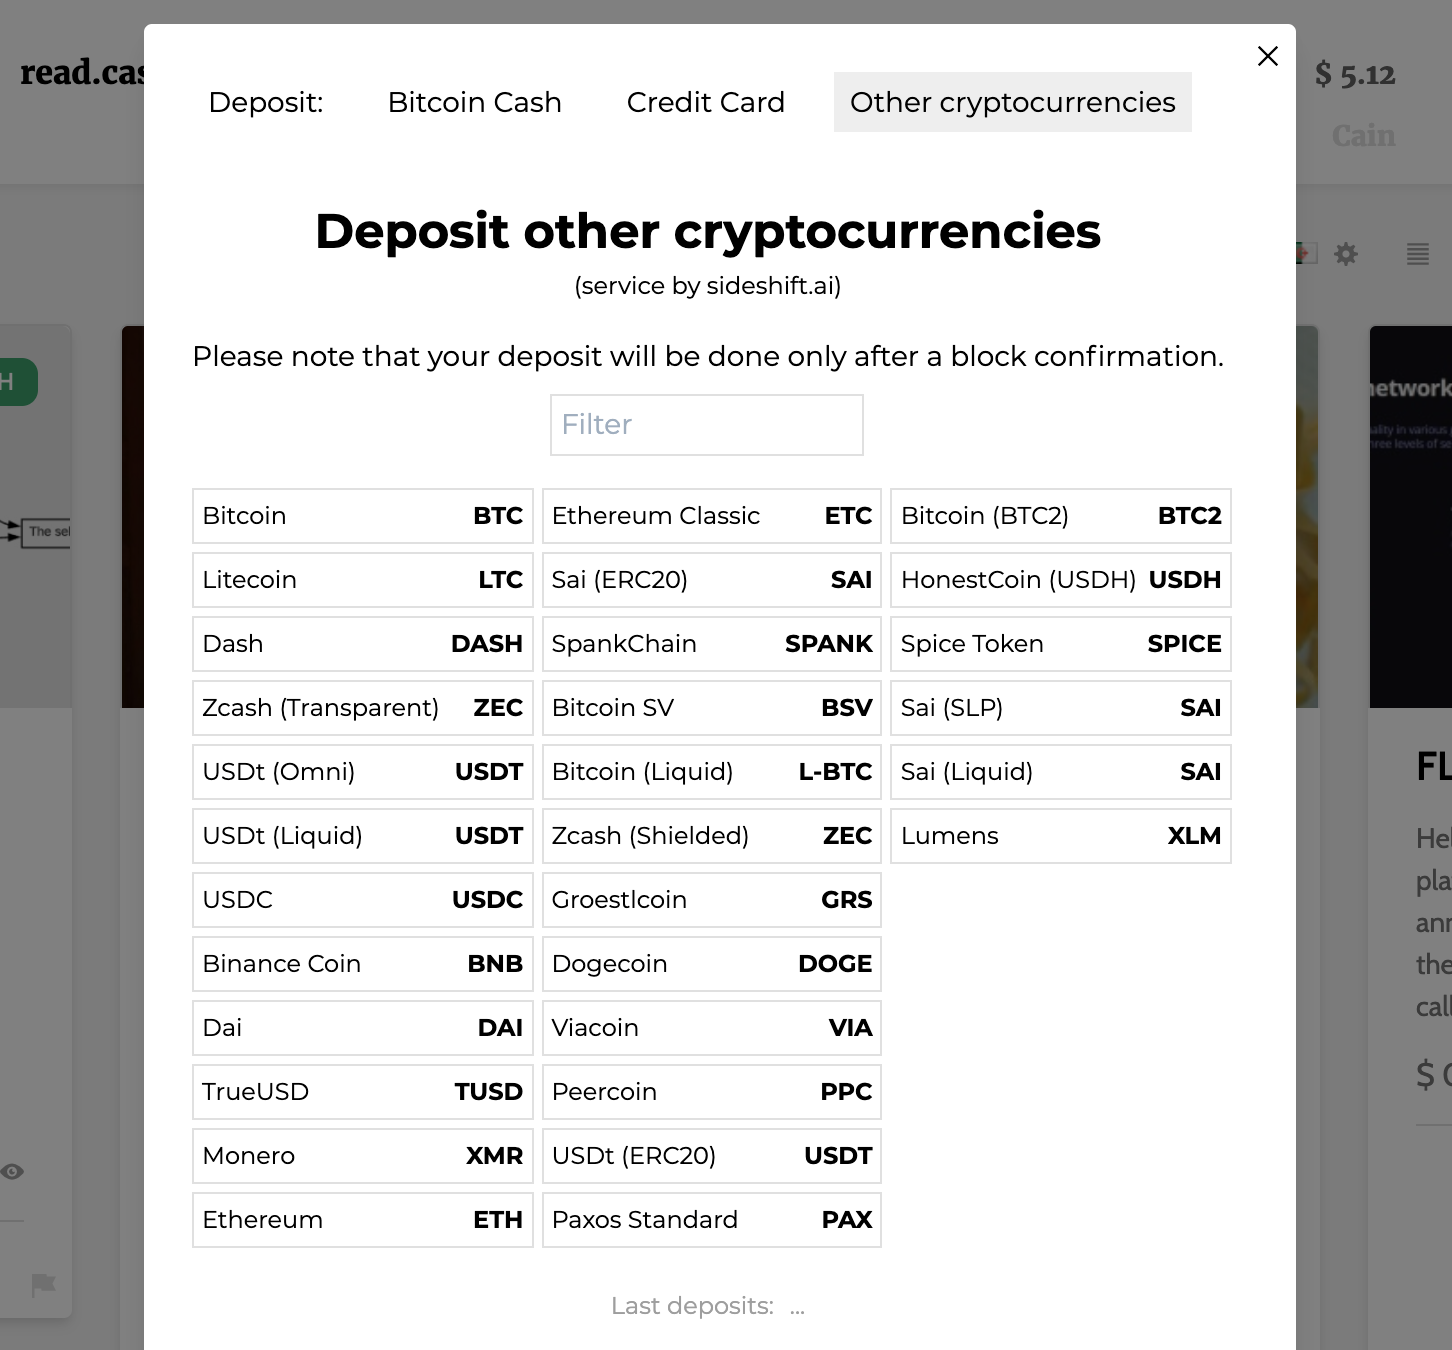Focus the Filter input field
1452x1350 pixels.
click(707, 425)
